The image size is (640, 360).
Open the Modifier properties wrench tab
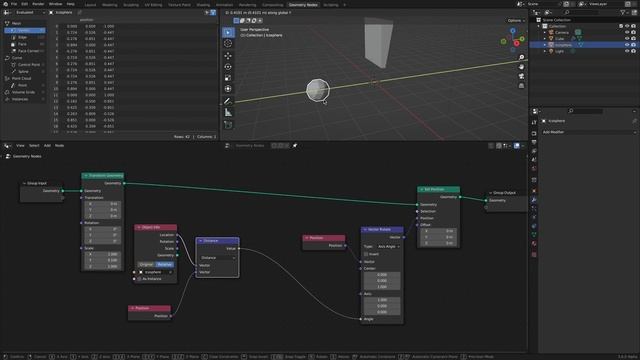pyautogui.click(x=534, y=200)
